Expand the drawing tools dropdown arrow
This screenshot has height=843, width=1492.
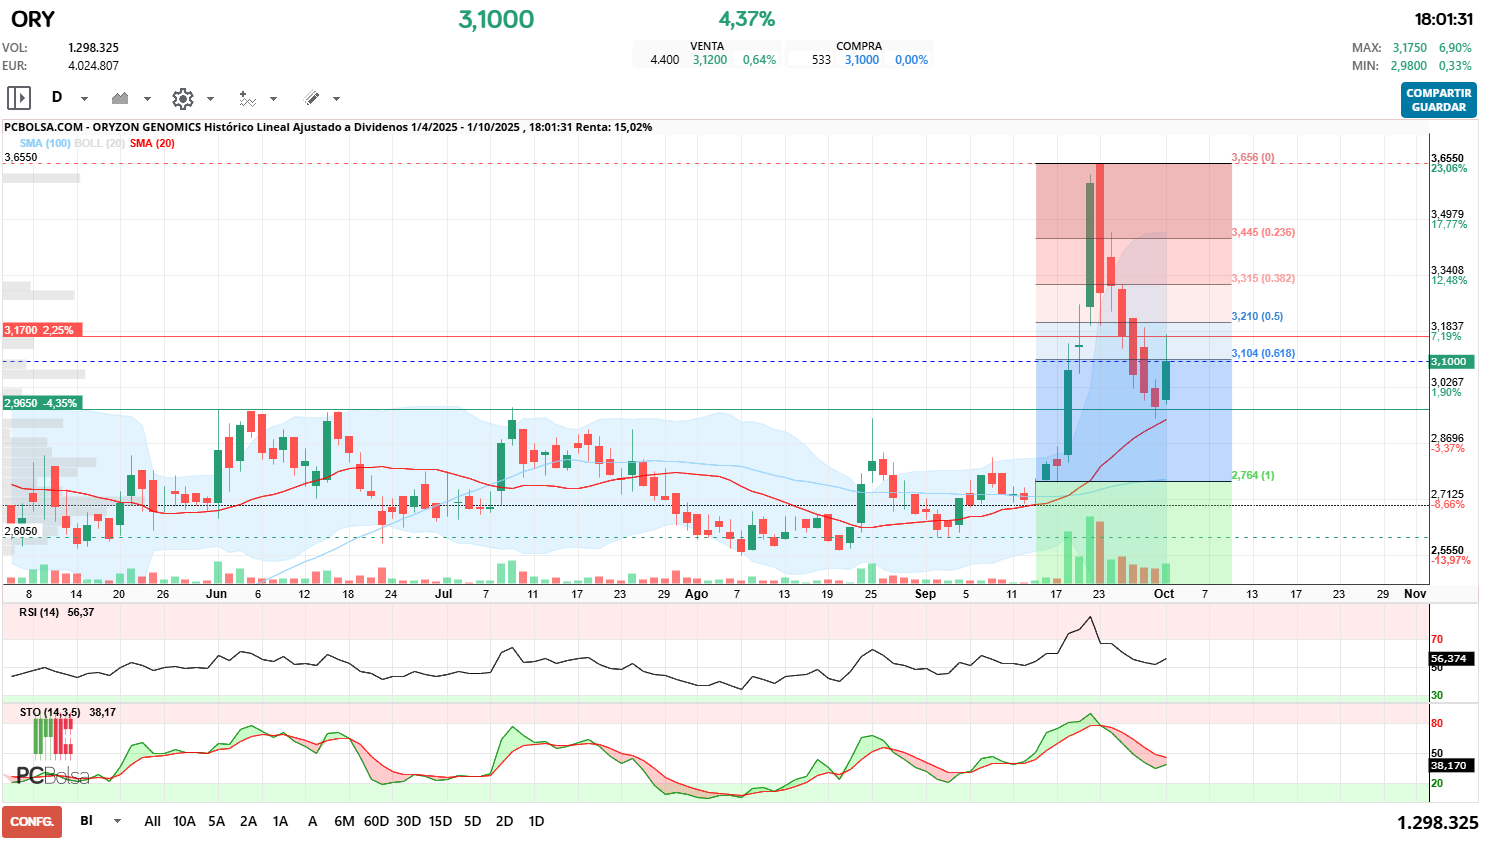[x=336, y=99]
